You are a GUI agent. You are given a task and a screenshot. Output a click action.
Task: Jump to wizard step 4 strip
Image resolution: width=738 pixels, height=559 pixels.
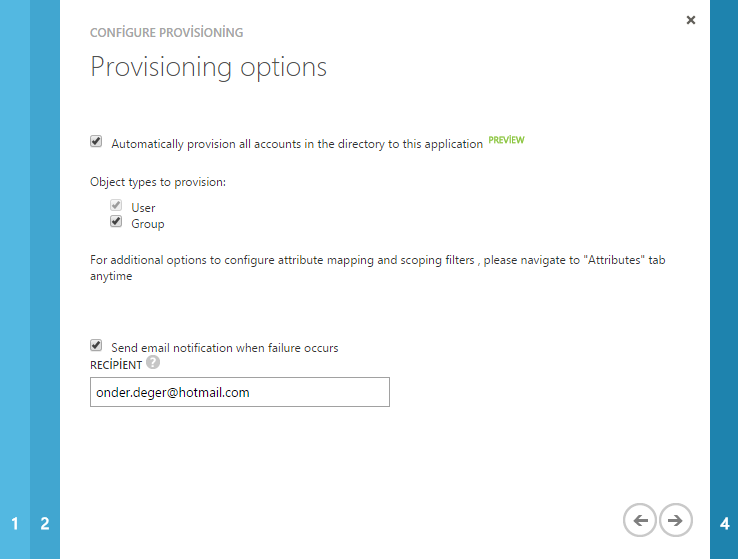tap(724, 523)
